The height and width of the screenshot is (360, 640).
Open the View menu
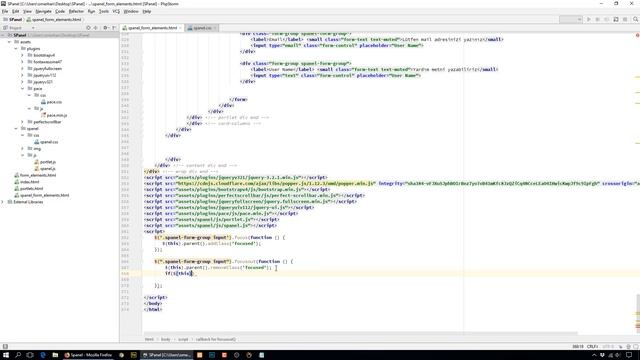pyautogui.click(x=27, y=11)
